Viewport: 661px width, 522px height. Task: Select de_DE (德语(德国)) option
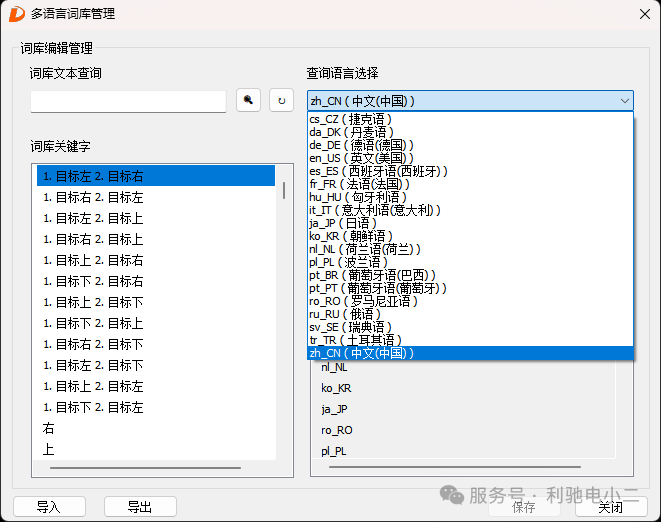point(470,145)
